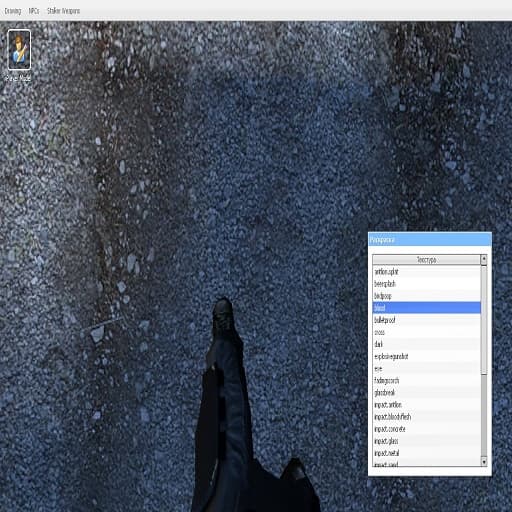Viewport: 512px width, 512px height.
Task: Select the birdpoop texture entry
Action: tap(426, 296)
